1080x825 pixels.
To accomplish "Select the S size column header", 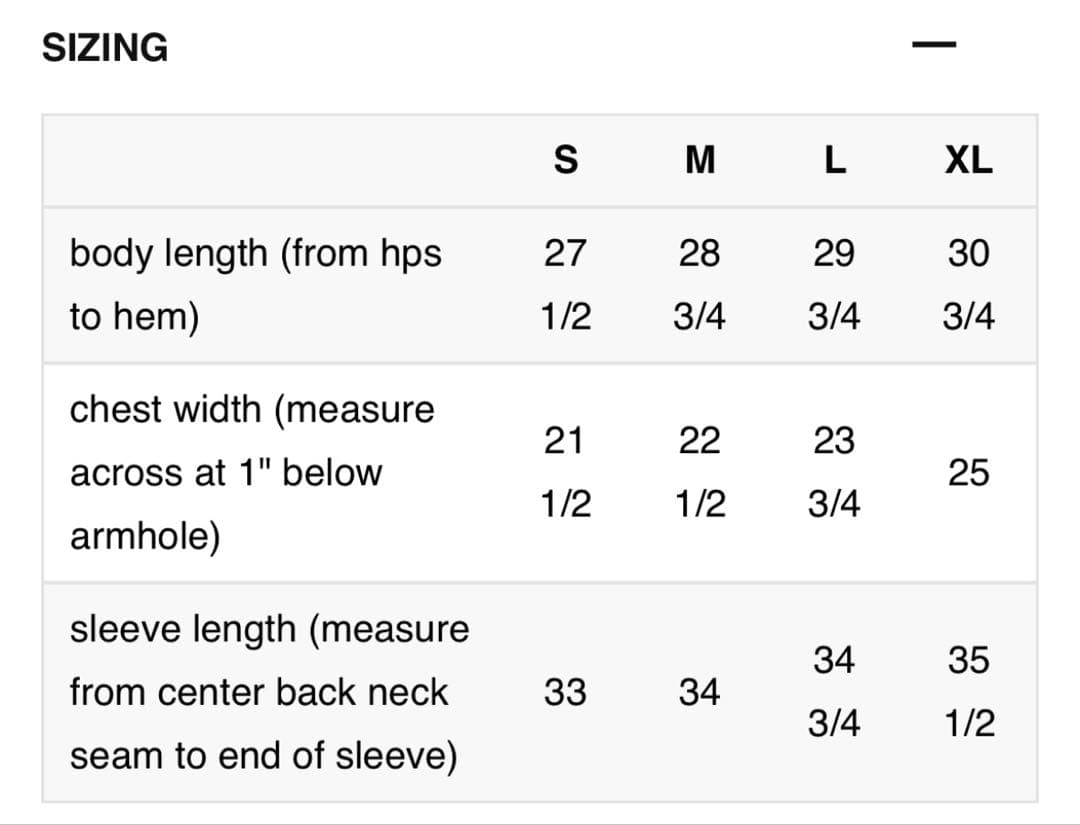I will click(x=565, y=160).
